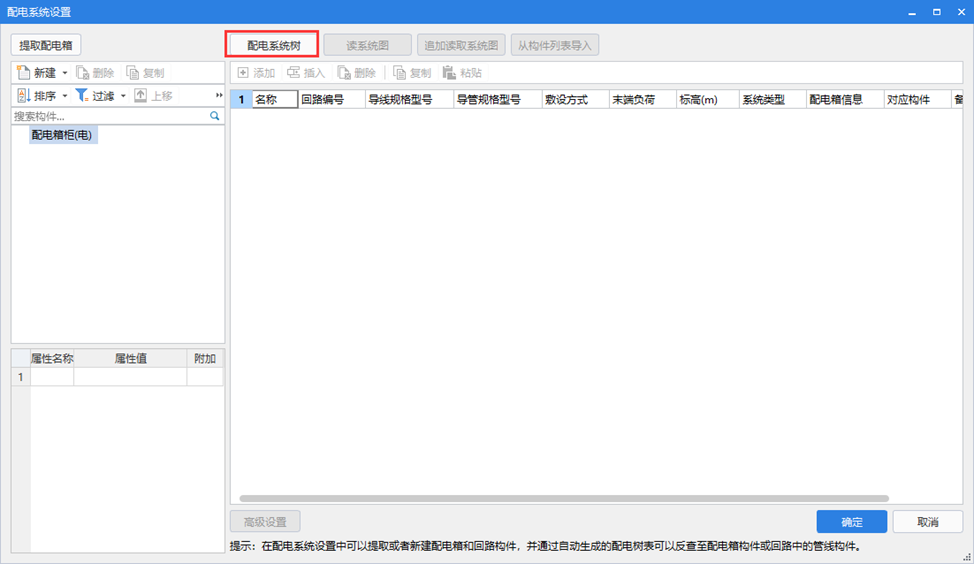
Task: Click the 提取配电箱 button
Action: click(46, 45)
